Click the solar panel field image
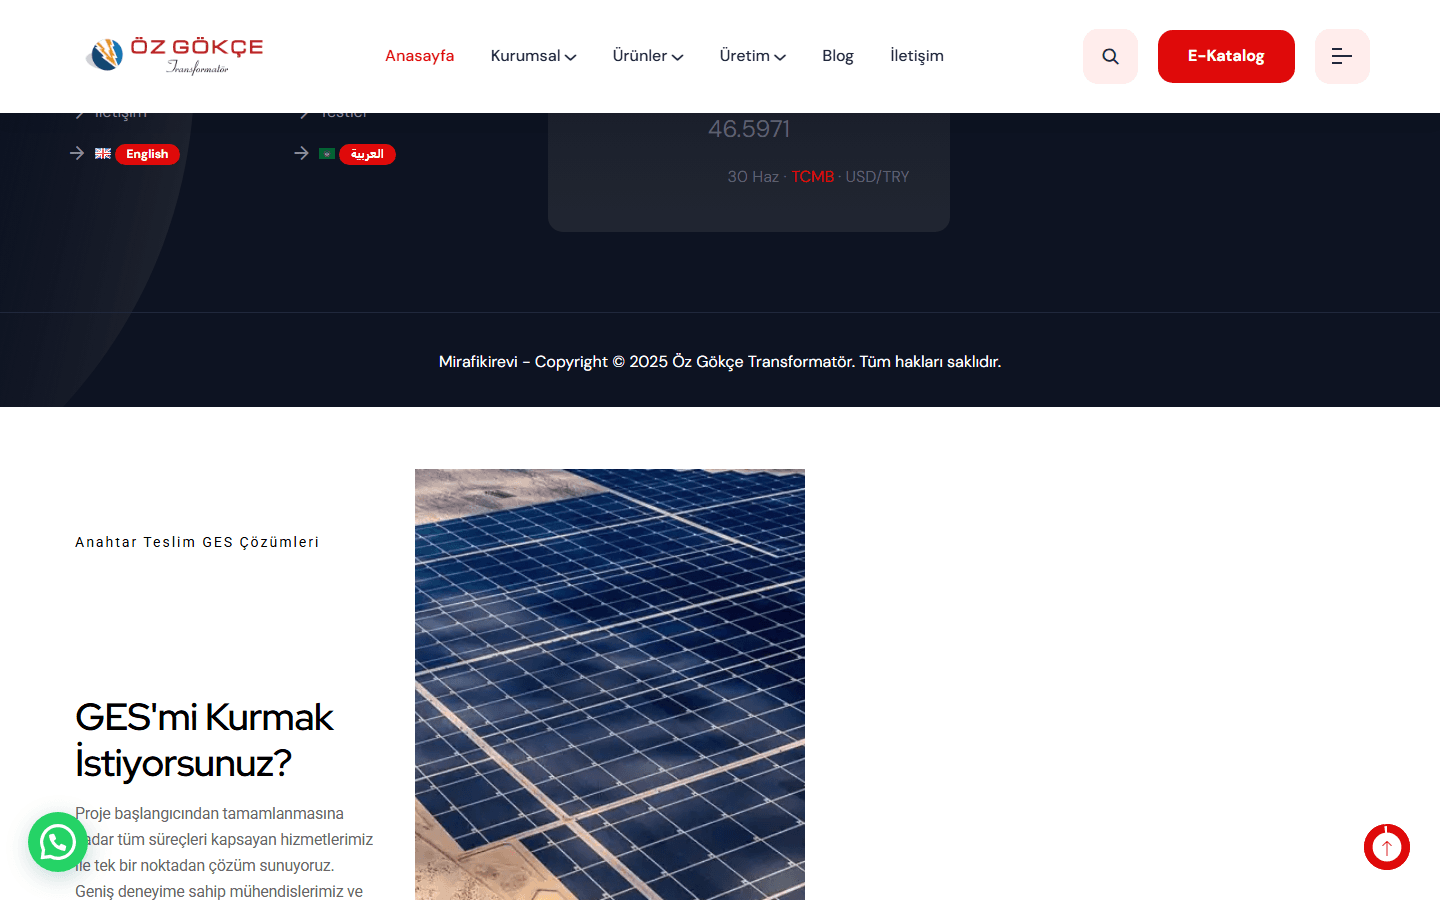The image size is (1440, 900). coord(610,684)
